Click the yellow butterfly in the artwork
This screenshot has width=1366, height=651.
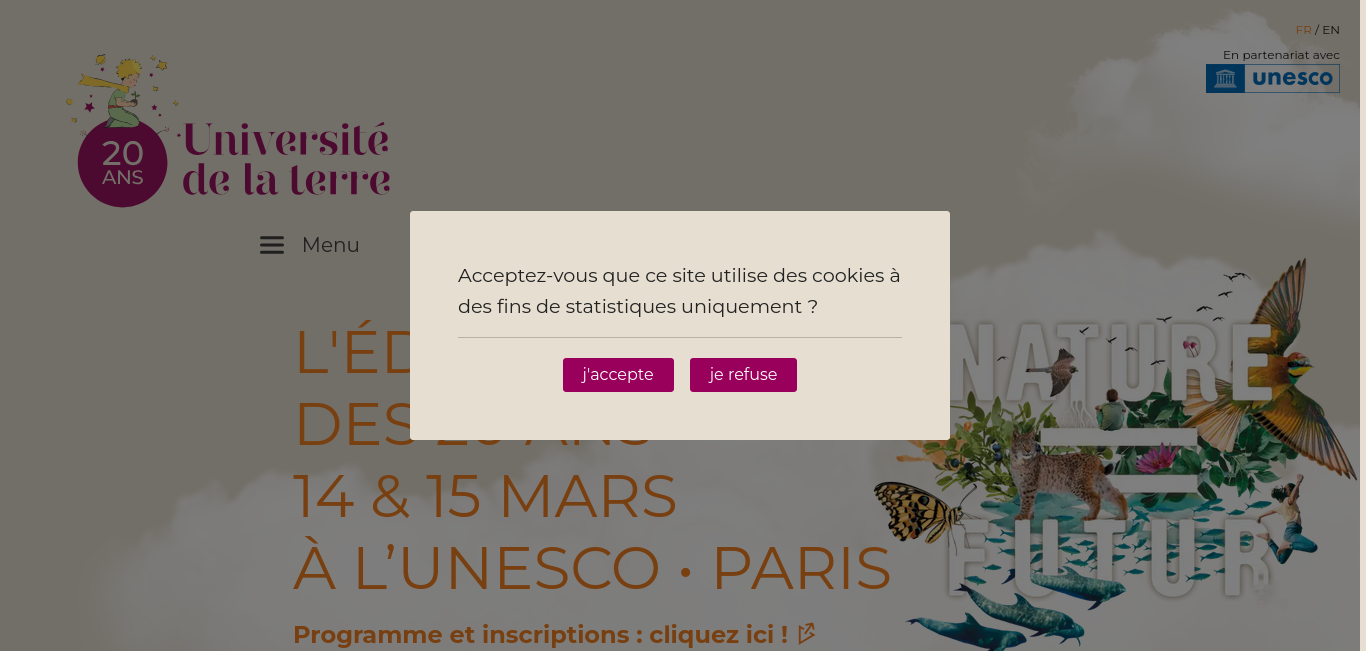click(x=918, y=509)
